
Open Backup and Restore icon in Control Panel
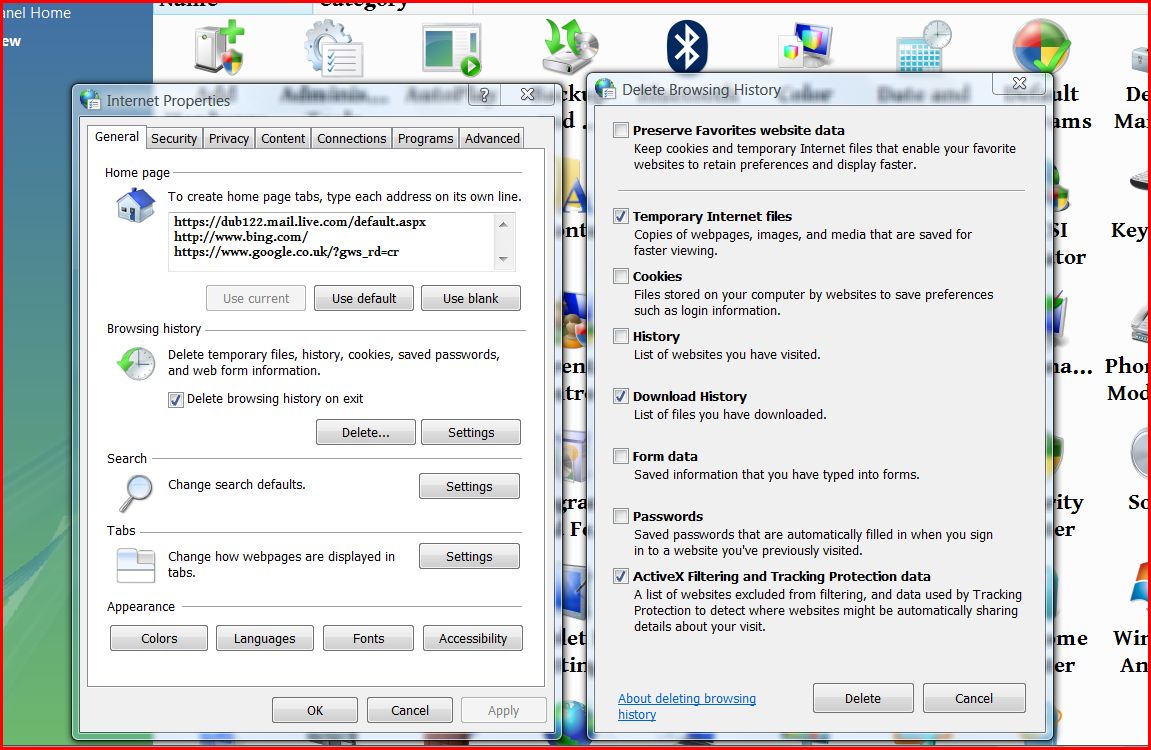click(x=570, y=46)
